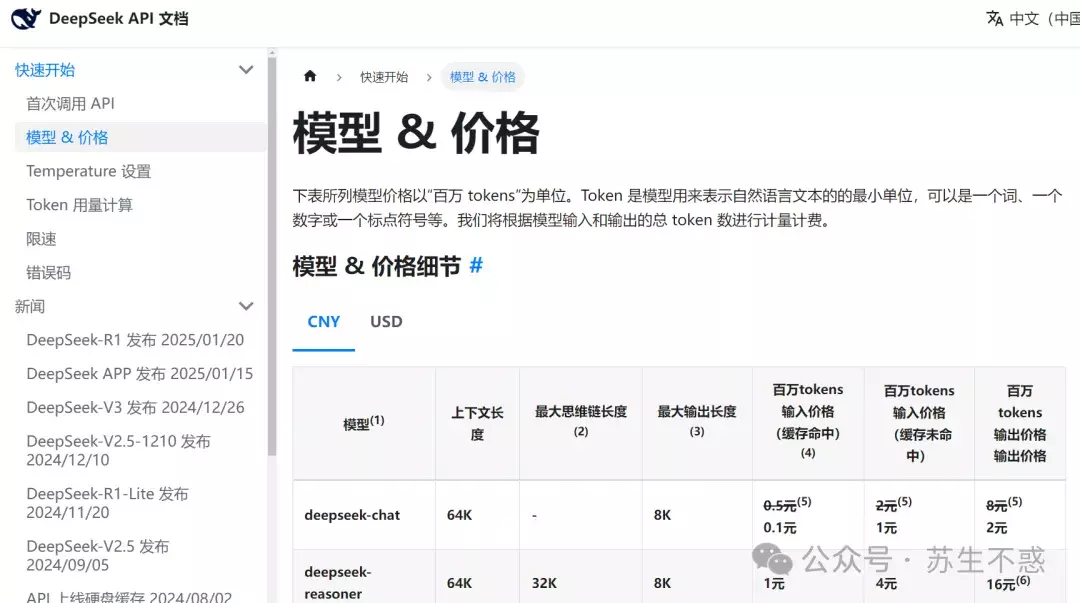Viewport: 1080px width, 603px height.
Task: Click the 4元 cache miss price
Action: pos(886,584)
